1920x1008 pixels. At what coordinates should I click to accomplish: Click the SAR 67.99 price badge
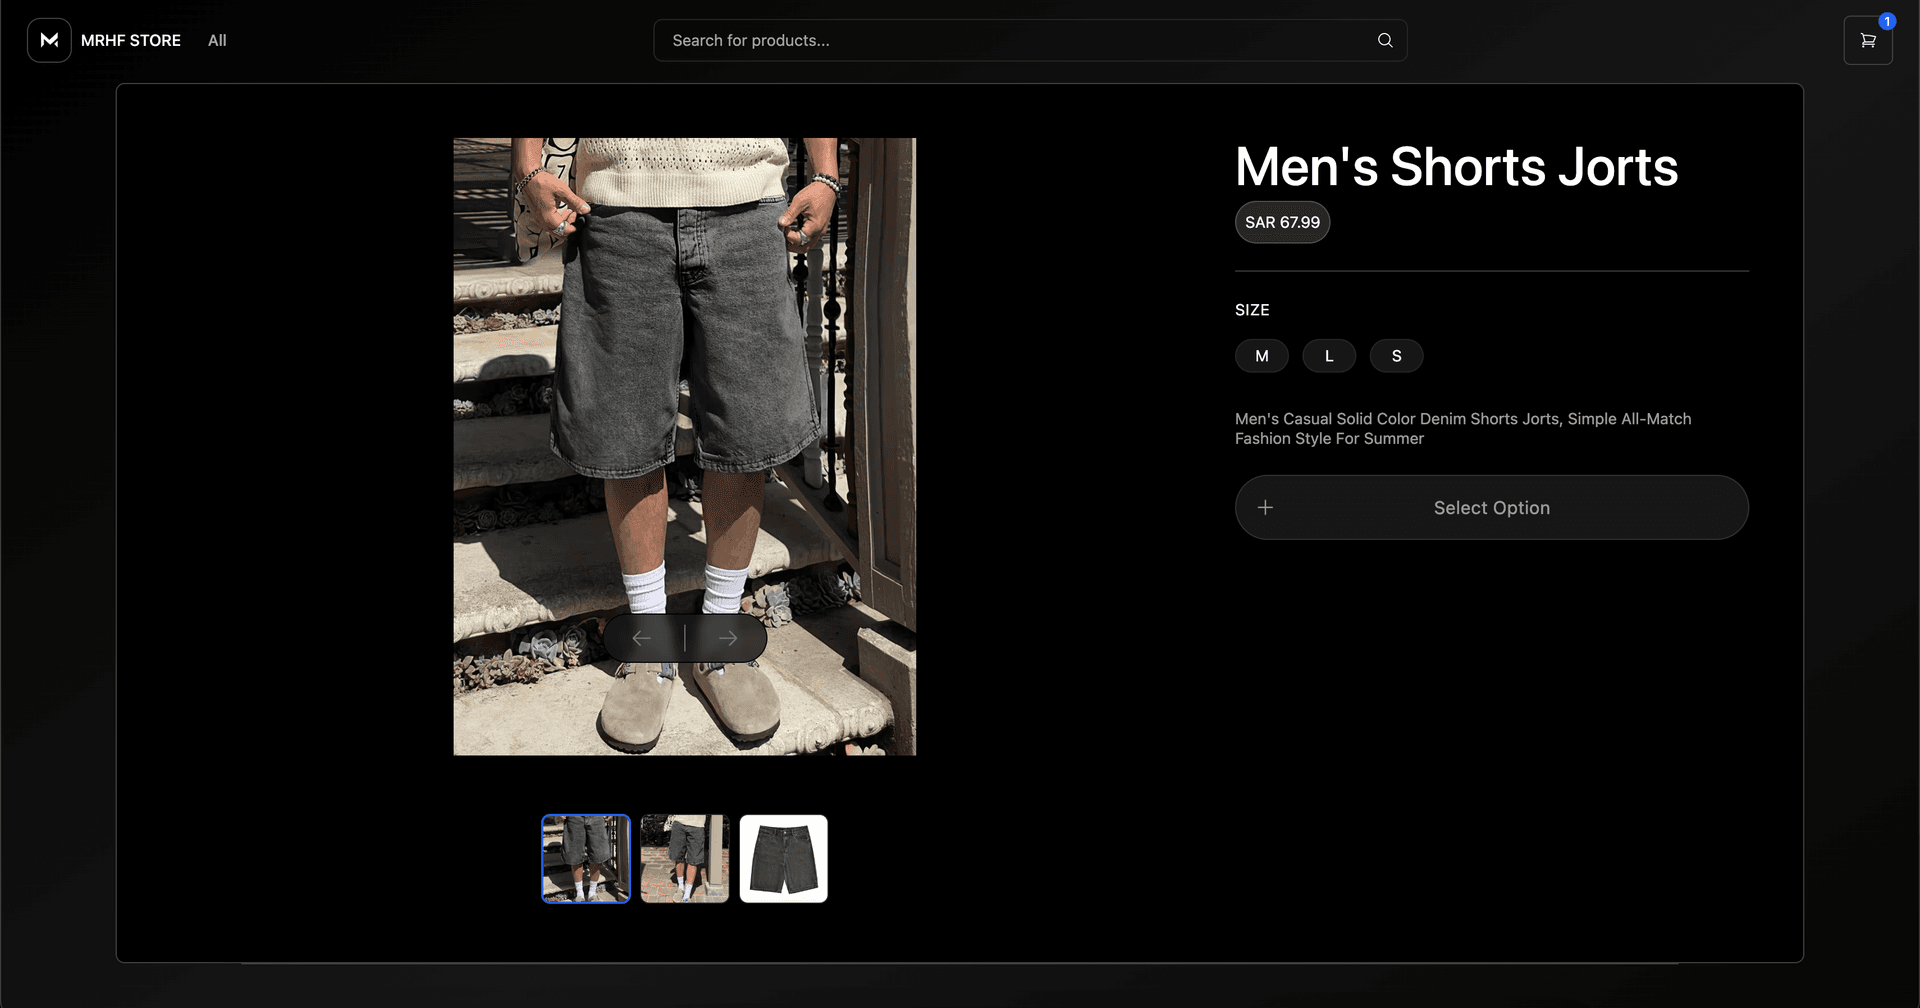click(x=1282, y=221)
